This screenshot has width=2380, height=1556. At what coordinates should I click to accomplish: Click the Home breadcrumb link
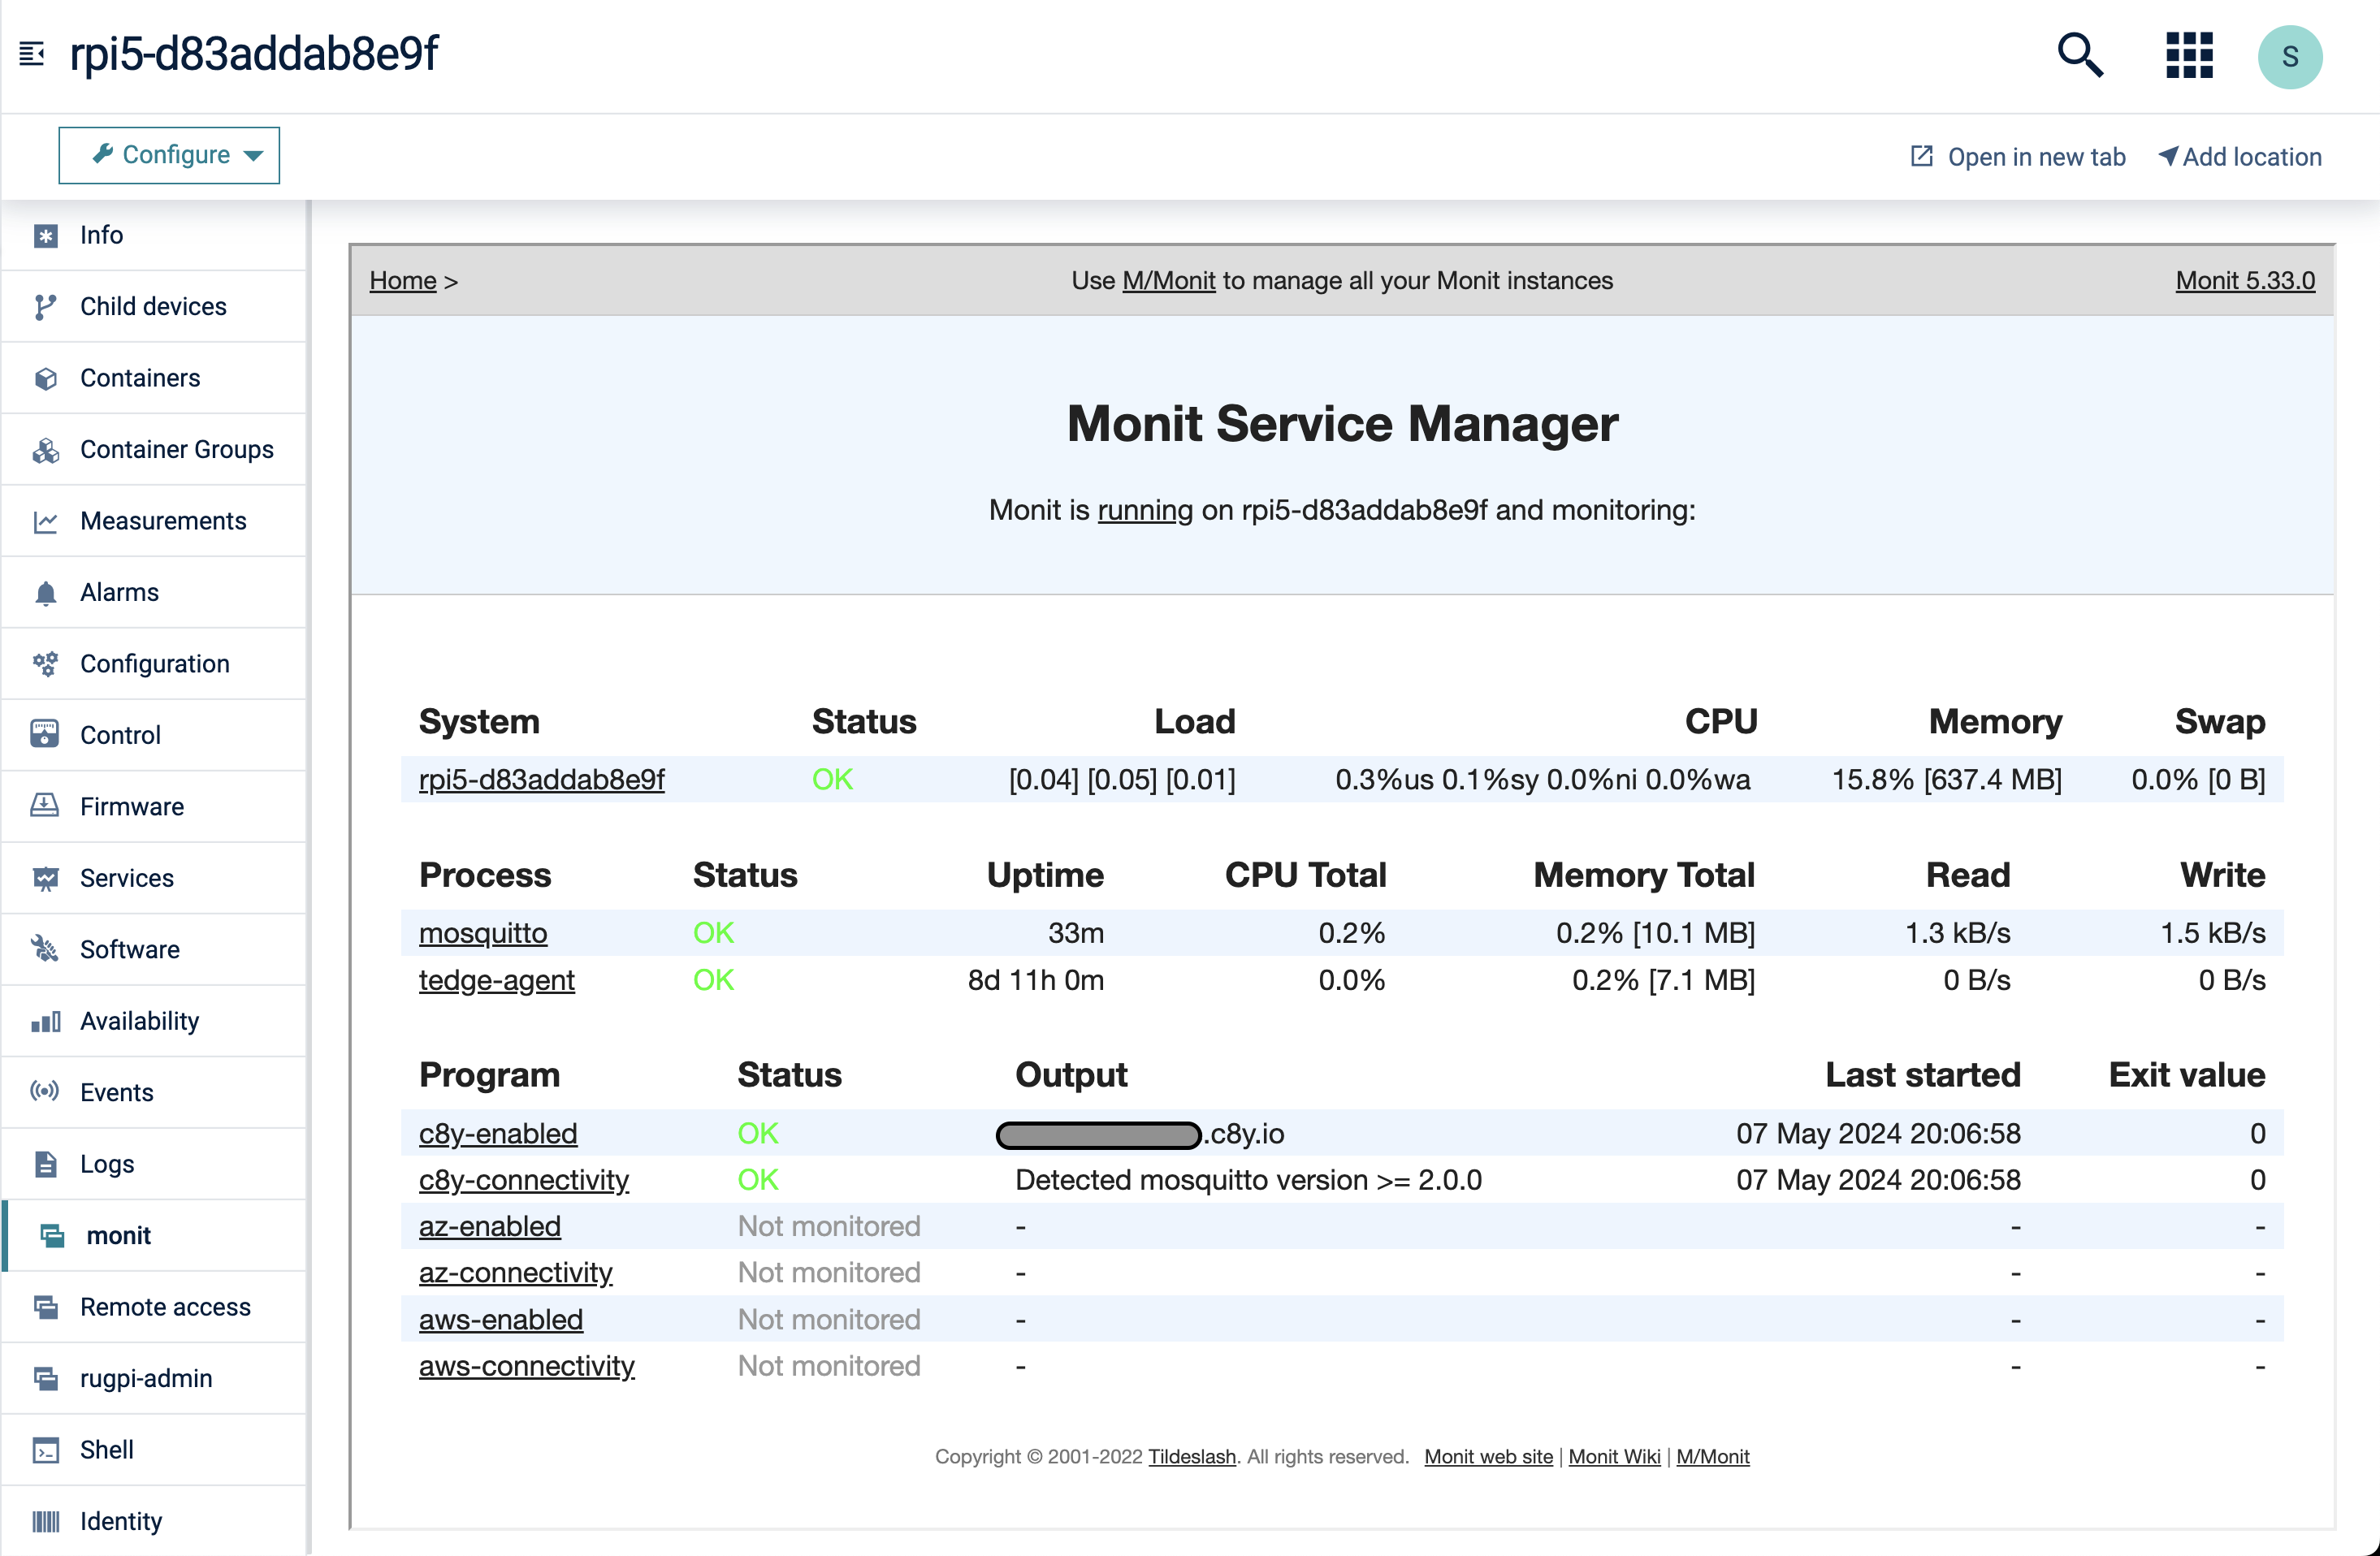coord(402,281)
